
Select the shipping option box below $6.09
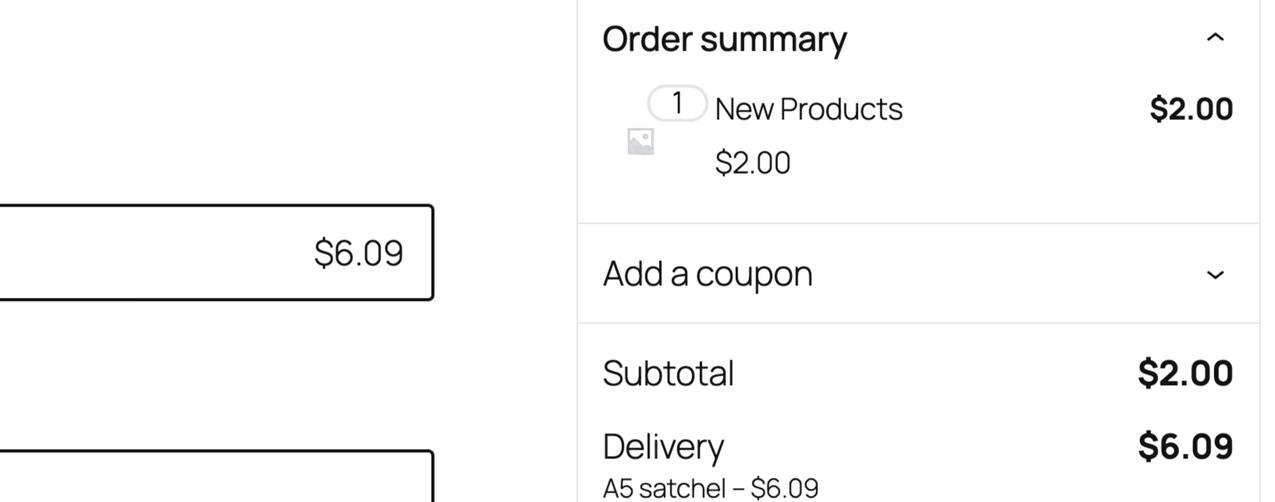coord(215,478)
